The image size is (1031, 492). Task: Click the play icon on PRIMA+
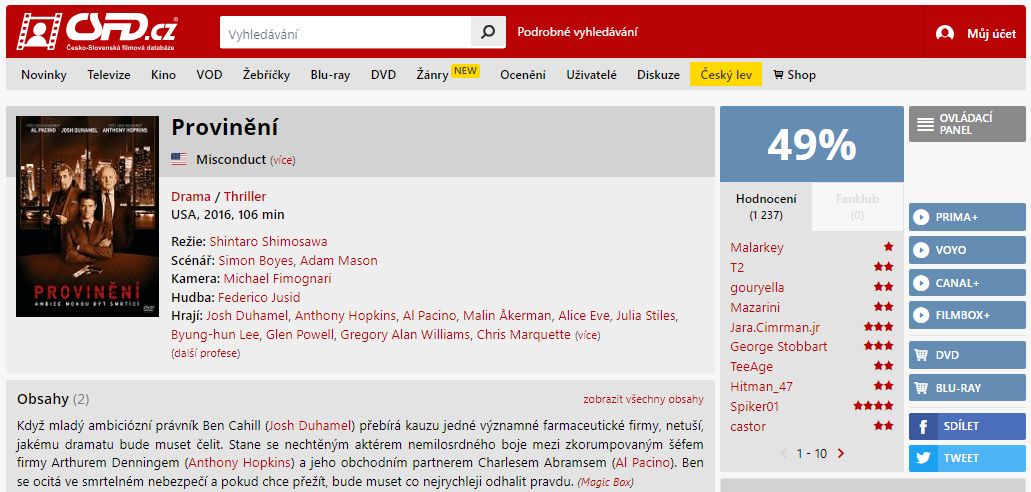[921, 216]
